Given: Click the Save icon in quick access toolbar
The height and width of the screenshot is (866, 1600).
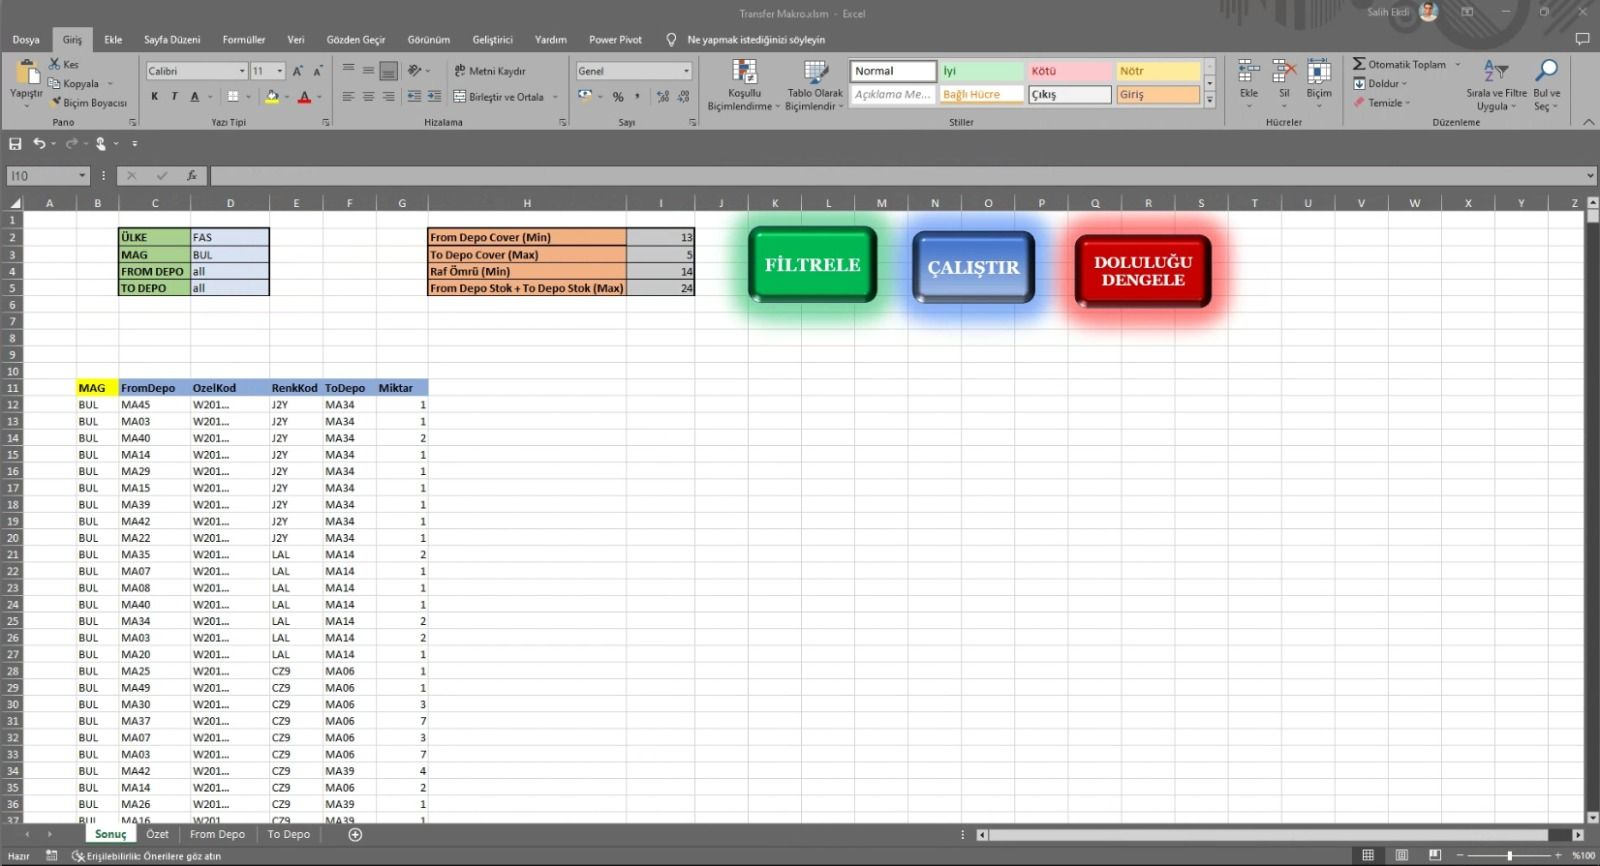Looking at the screenshot, I should (x=15, y=144).
